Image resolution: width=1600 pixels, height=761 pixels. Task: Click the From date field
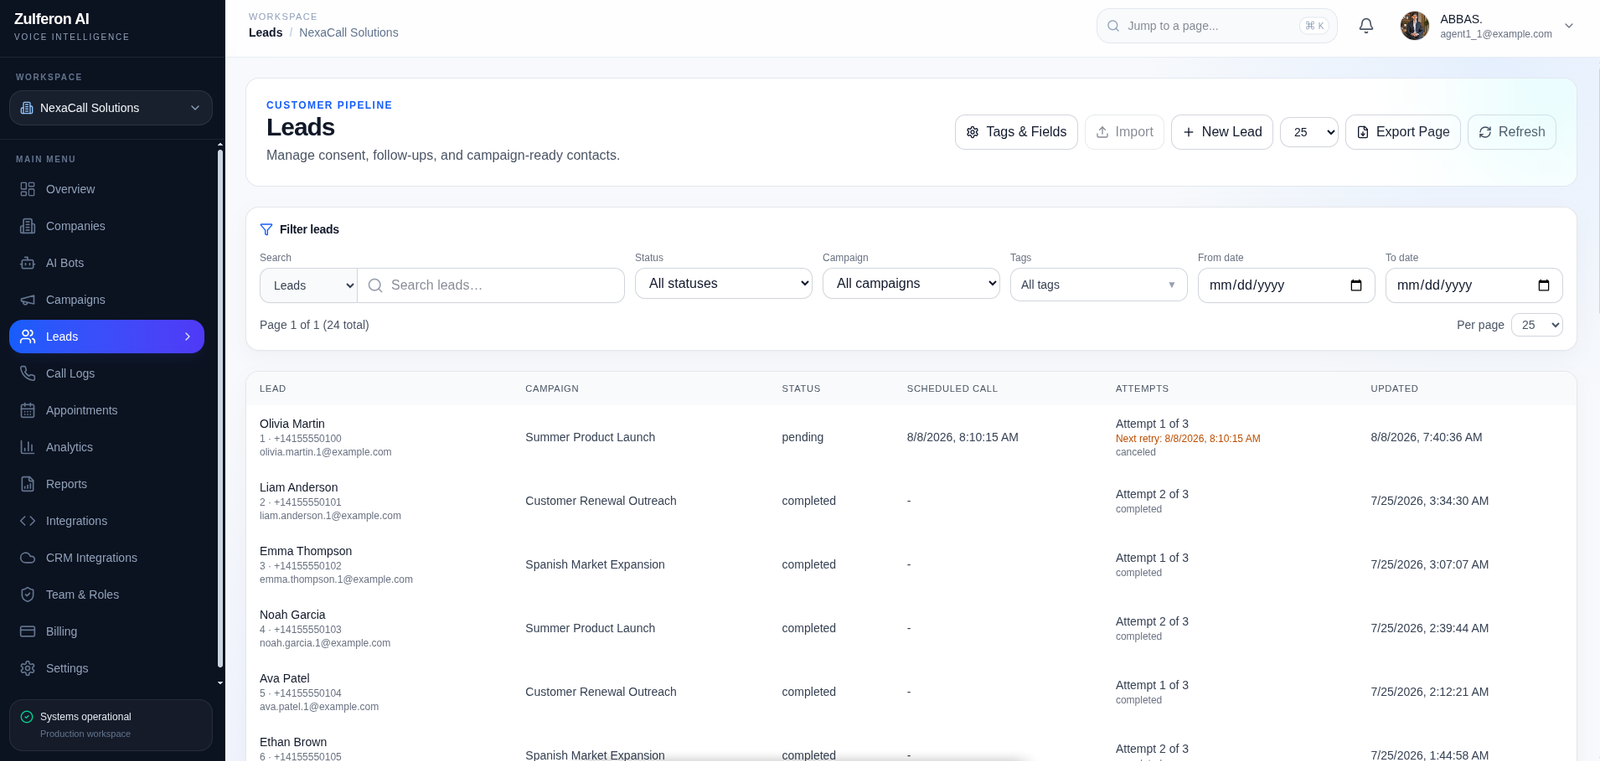click(x=1286, y=285)
